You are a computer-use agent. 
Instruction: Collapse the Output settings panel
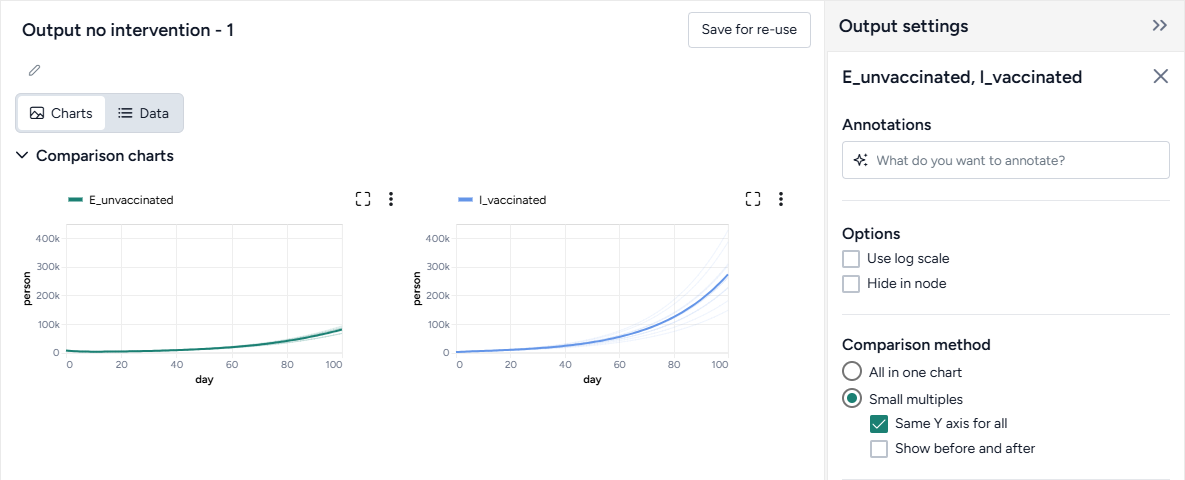(x=1160, y=26)
